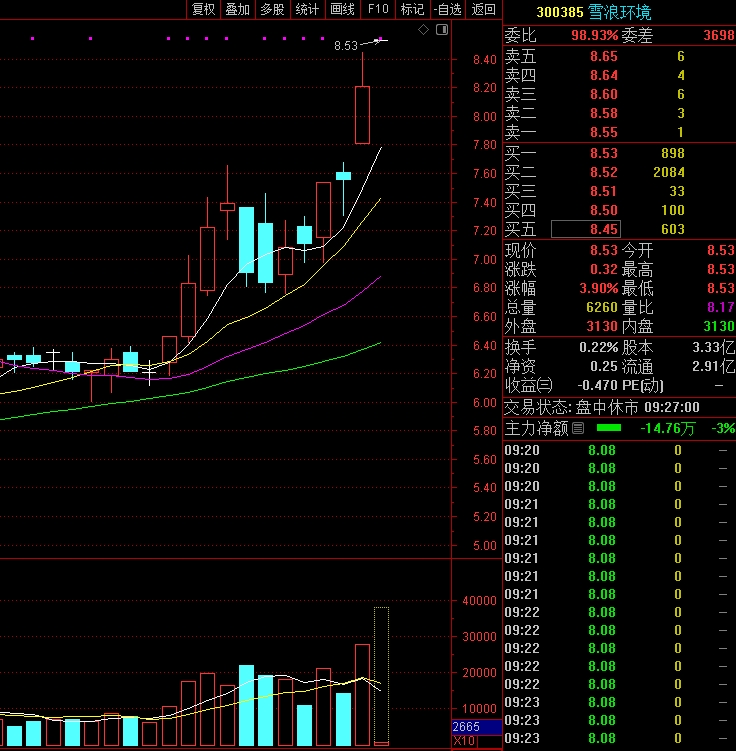Toggle -自选 watchlist removal button
This screenshot has height=751, width=736.
coord(447,9)
